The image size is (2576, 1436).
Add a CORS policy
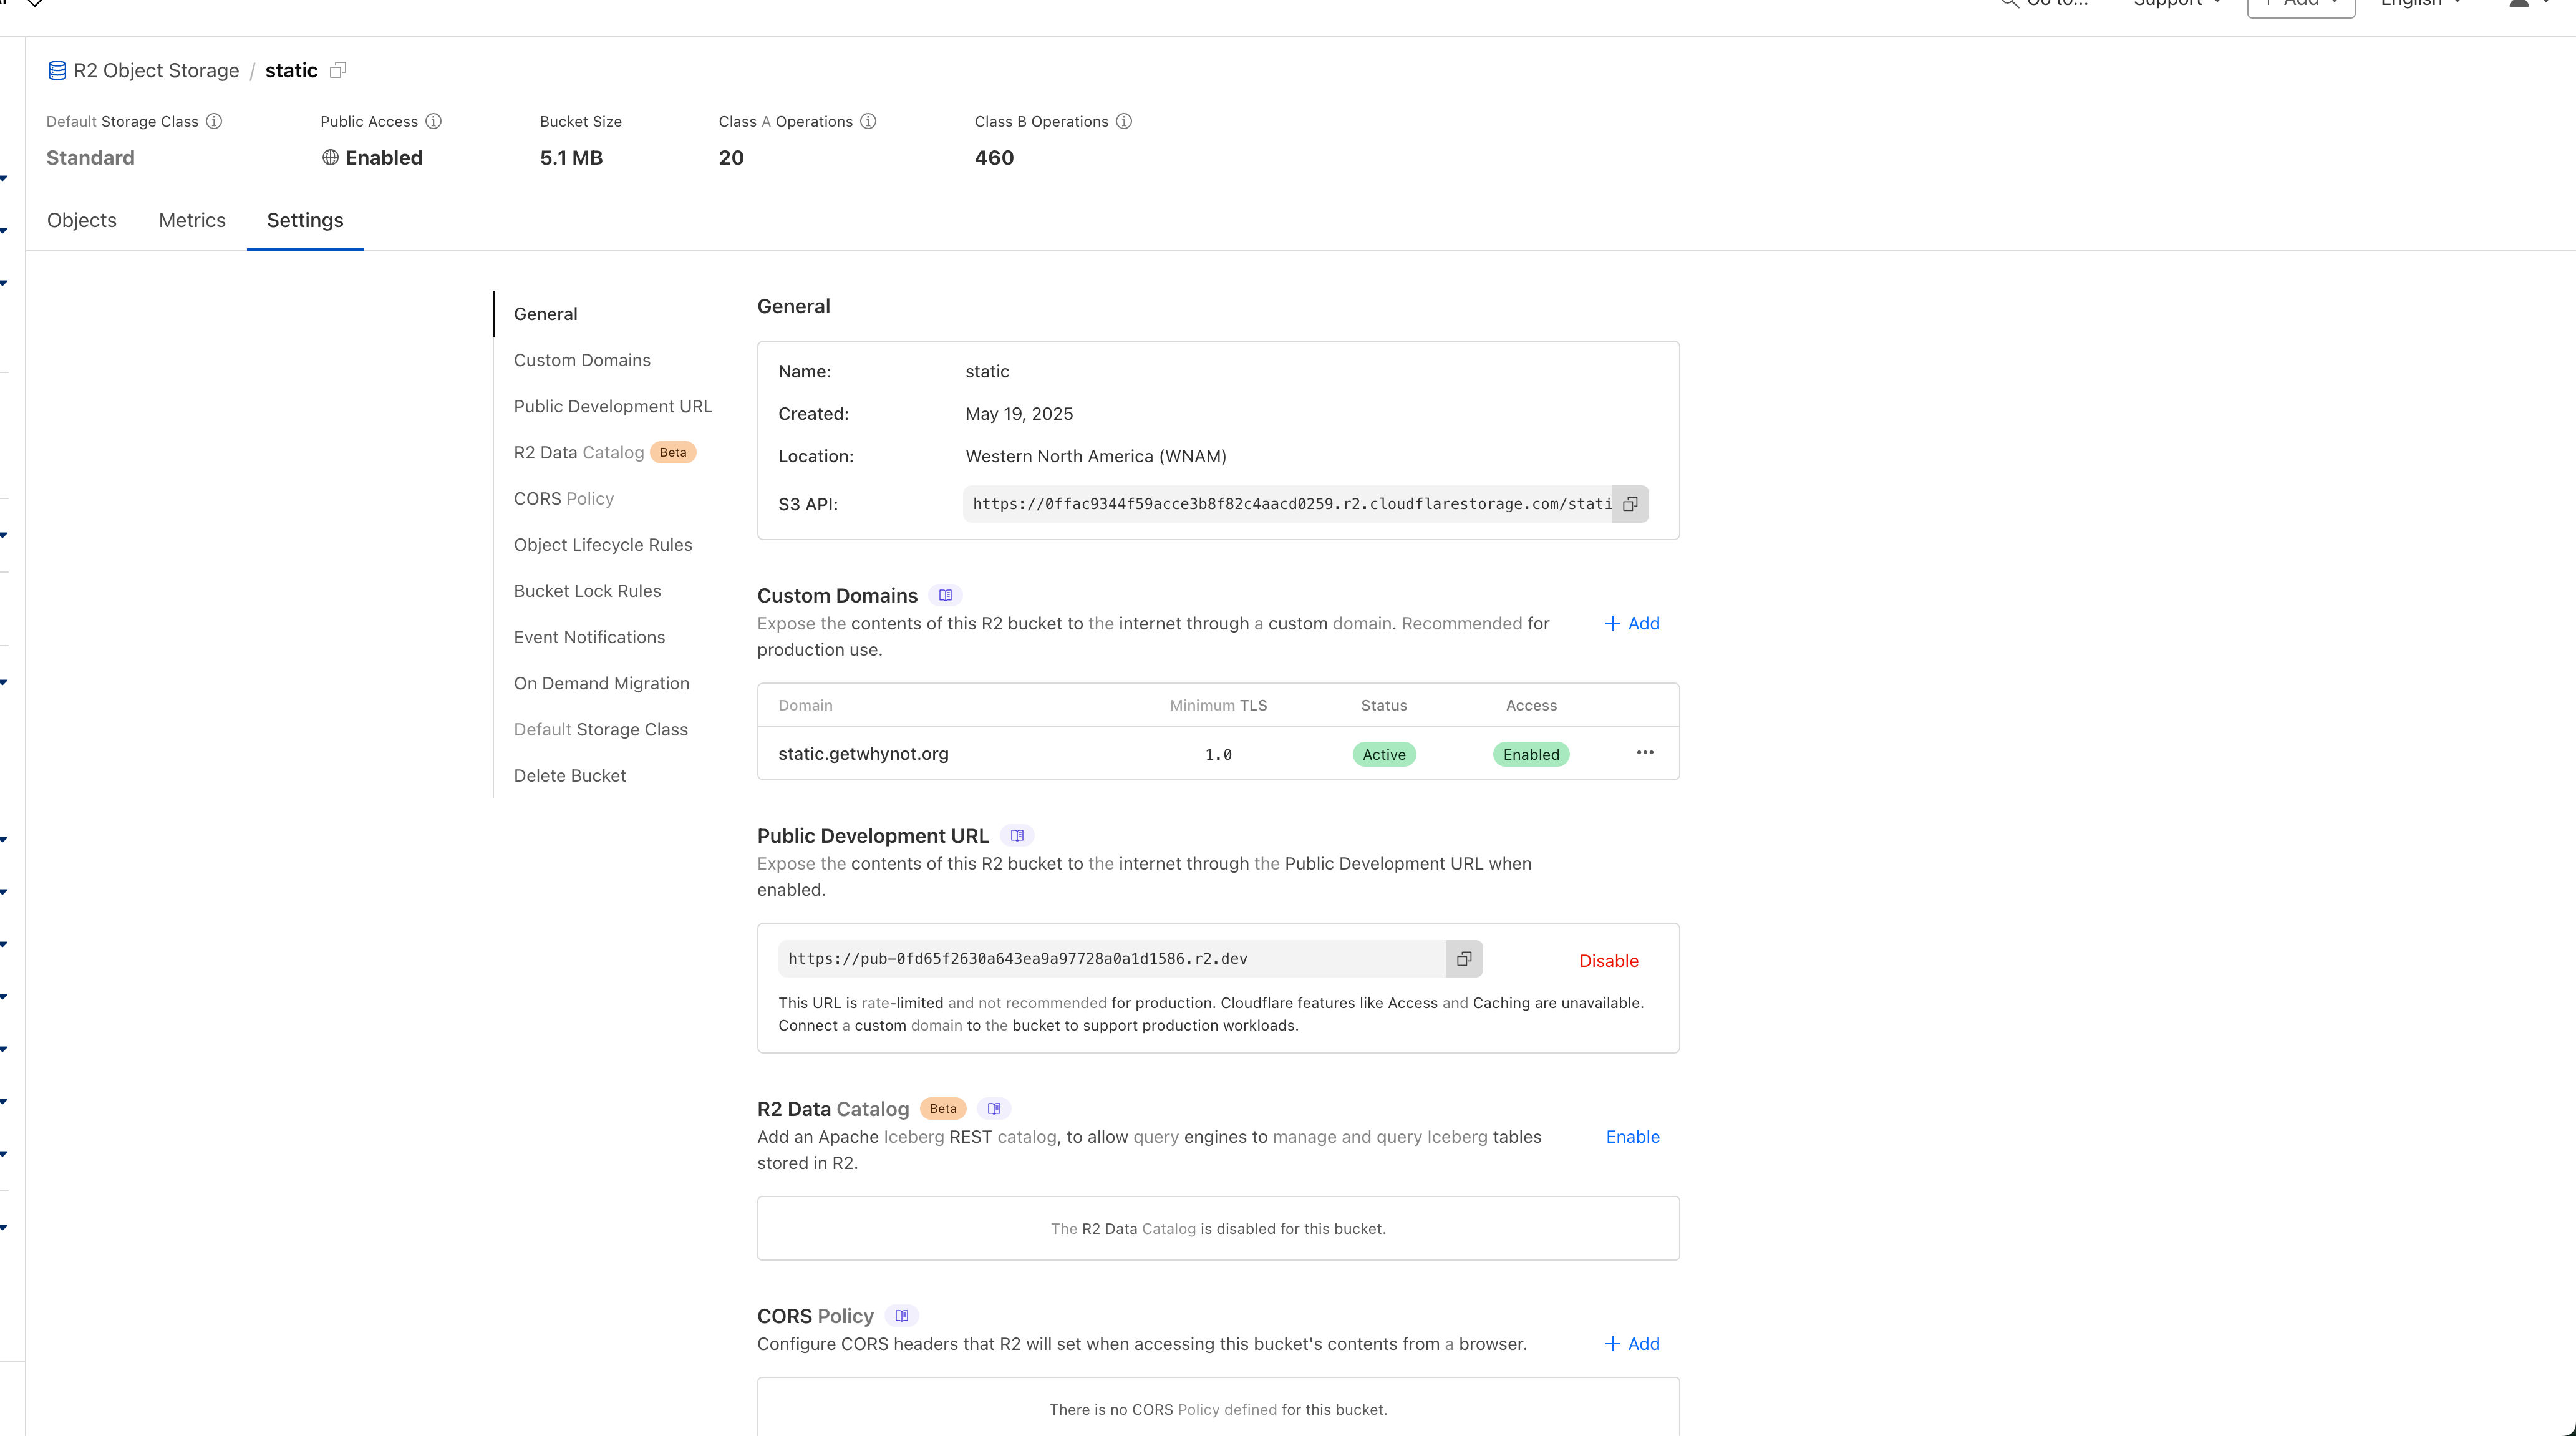click(x=1632, y=1344)
